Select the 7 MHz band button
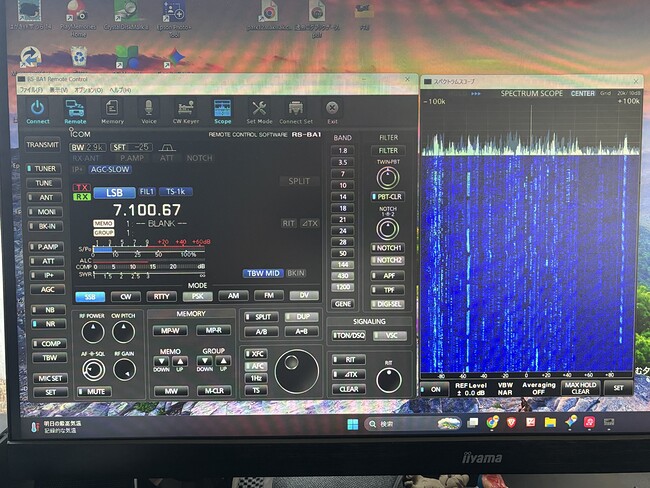This screenshot has width=650, height=488. 343,174
